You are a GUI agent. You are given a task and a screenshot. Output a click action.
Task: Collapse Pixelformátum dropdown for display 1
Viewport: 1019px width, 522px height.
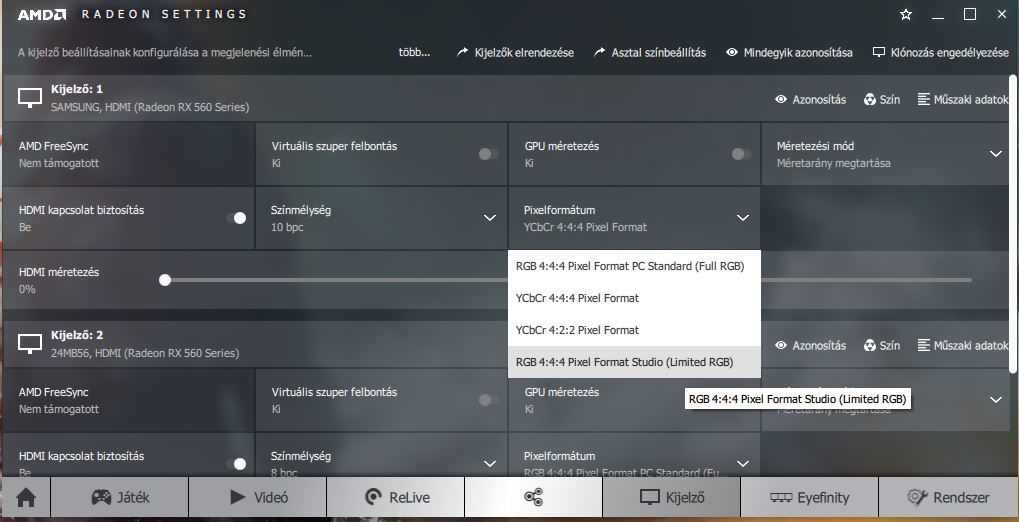(743, 218)
